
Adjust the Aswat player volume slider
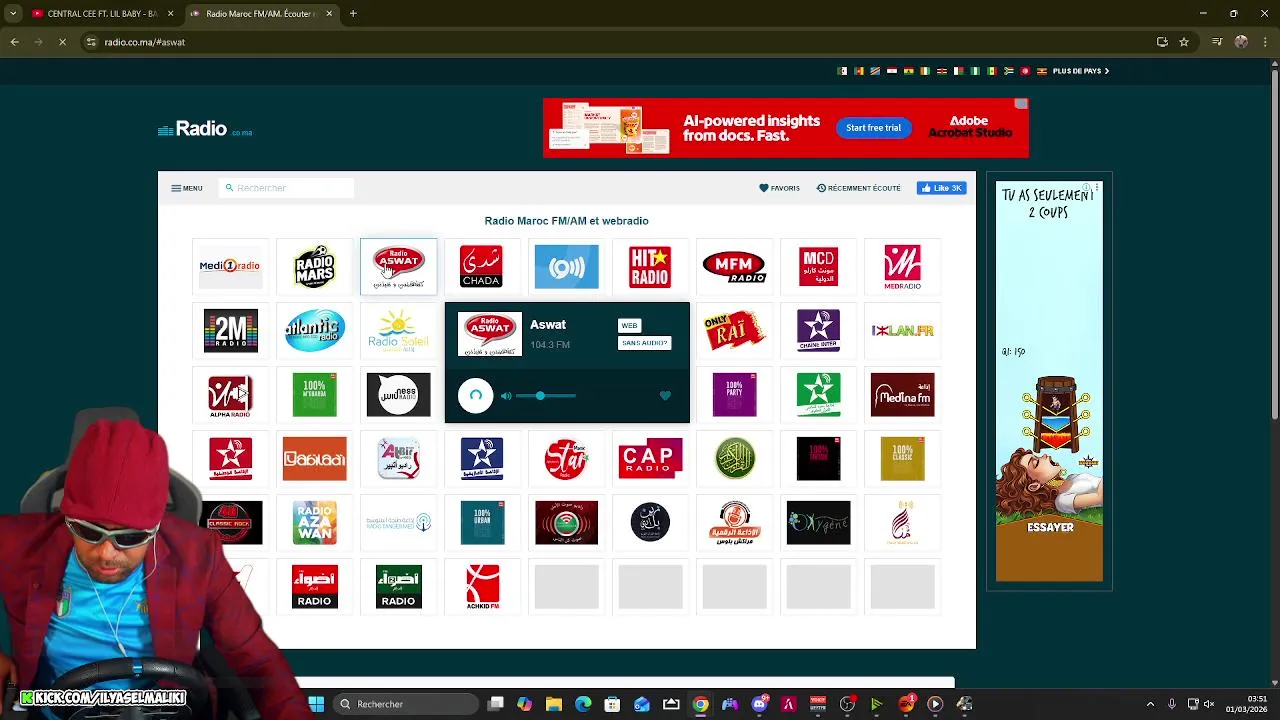click(546, 396)
